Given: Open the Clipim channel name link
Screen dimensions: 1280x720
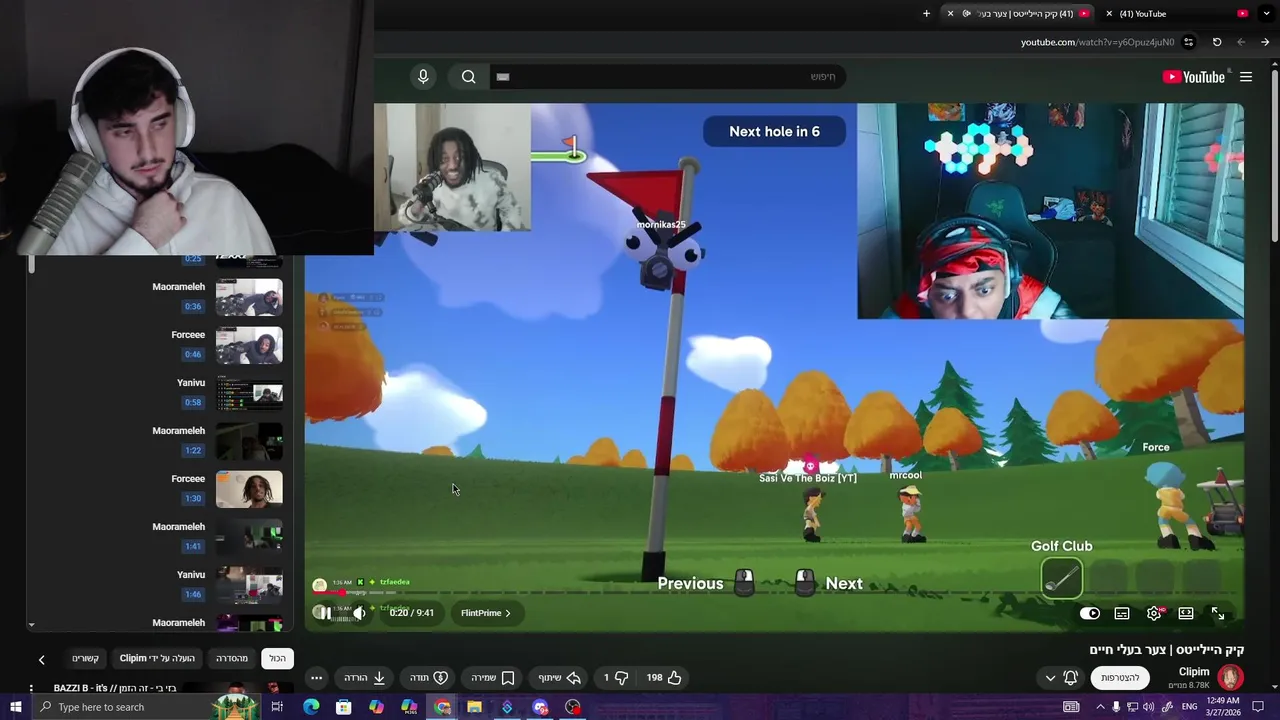Looking at the screenshot, I should [1194, 671].
